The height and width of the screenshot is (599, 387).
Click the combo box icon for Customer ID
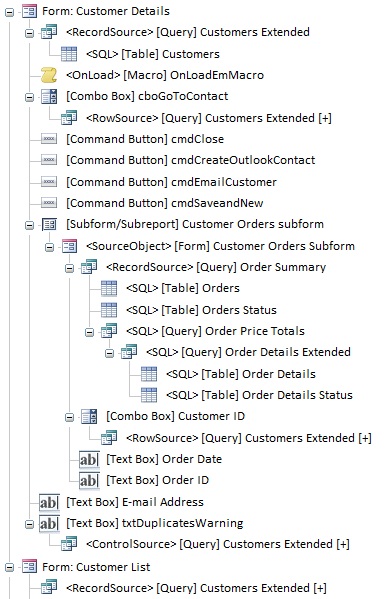click(89, 416)
